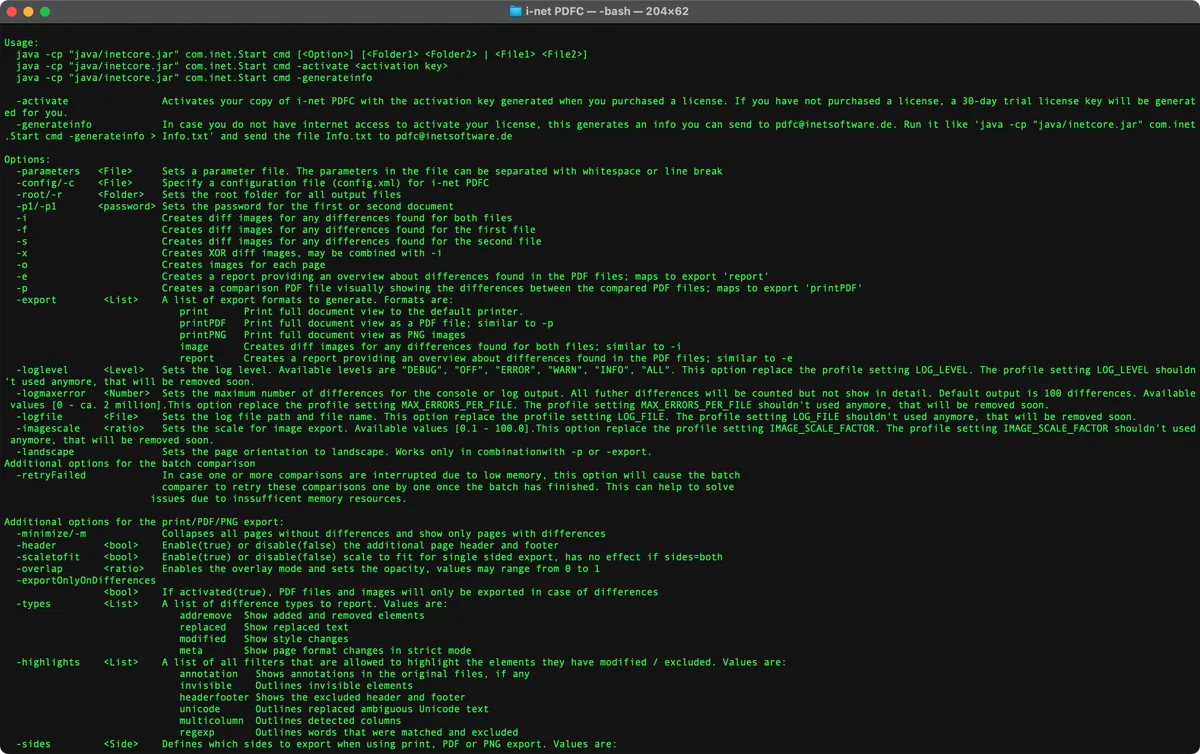Click the '-loglevel' option text
Image resolution: width=1200 pixels, height=754 pixels.
tap(43, 369)
